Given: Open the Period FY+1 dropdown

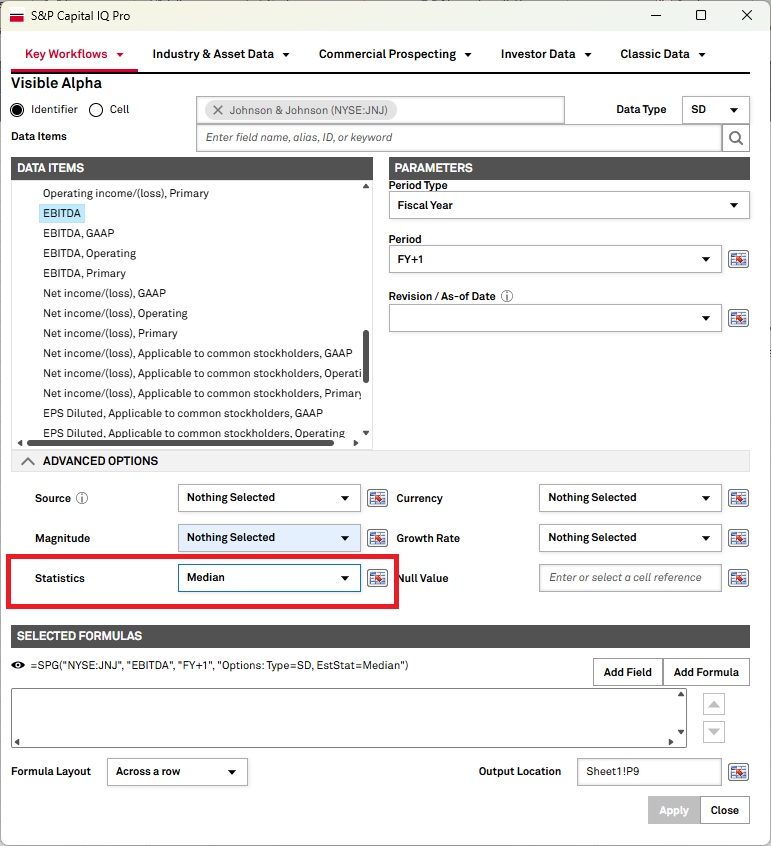Looking at the screenshot, I should pos(555,259).
